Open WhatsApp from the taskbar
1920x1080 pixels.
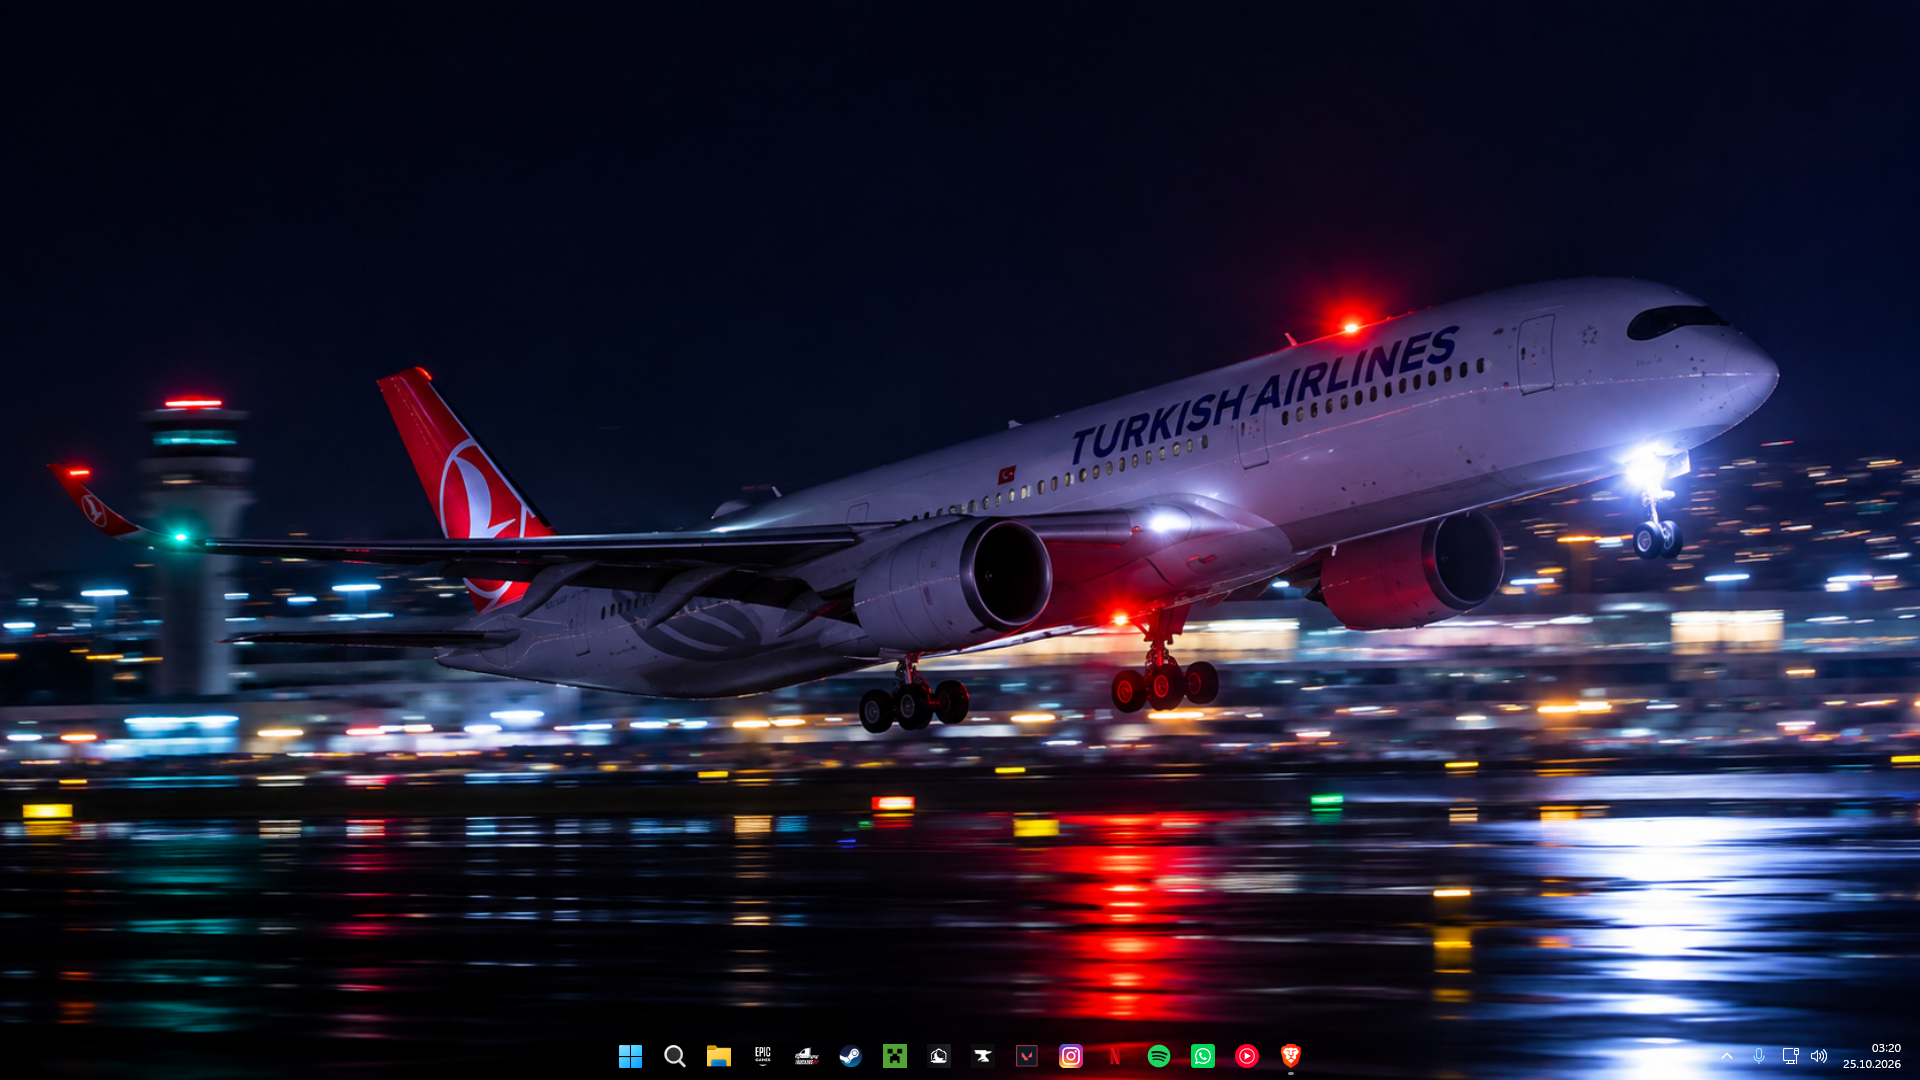point(1203,1056)
